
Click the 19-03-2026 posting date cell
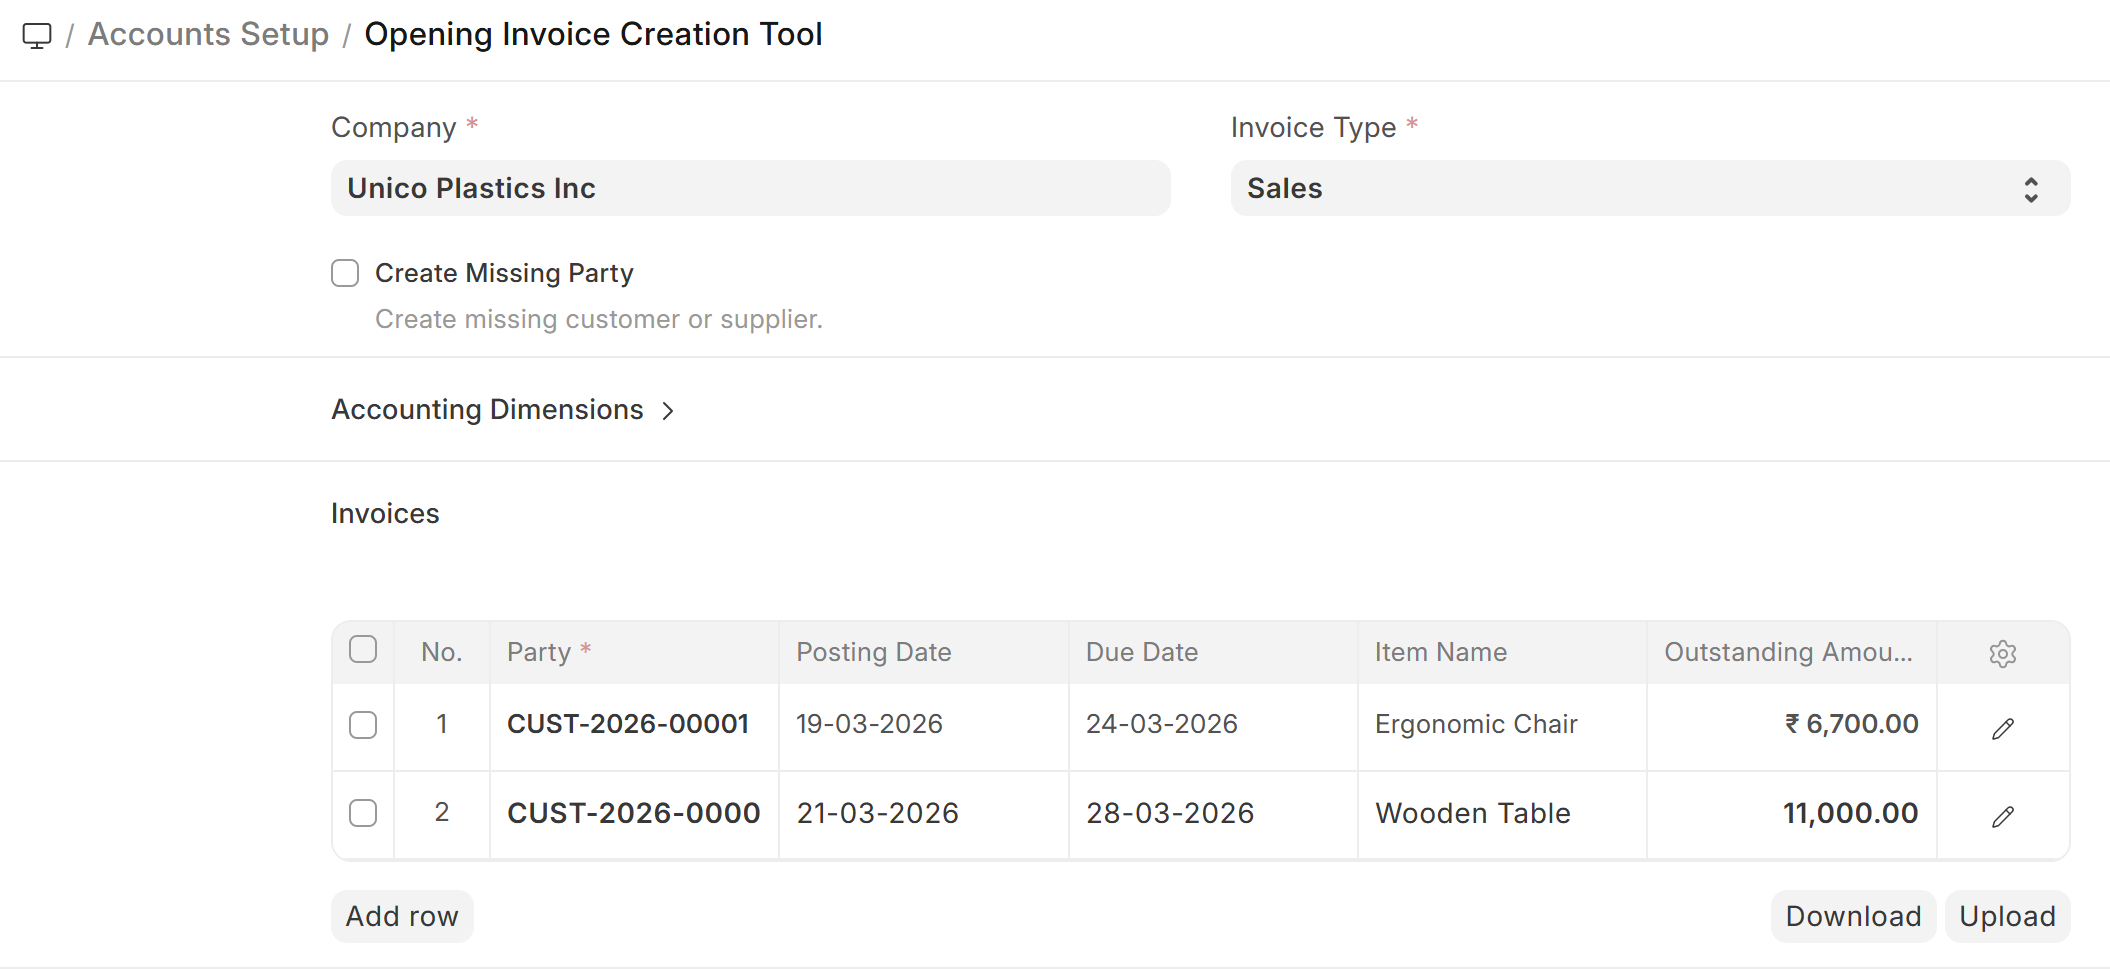click(x=869, y=724)
